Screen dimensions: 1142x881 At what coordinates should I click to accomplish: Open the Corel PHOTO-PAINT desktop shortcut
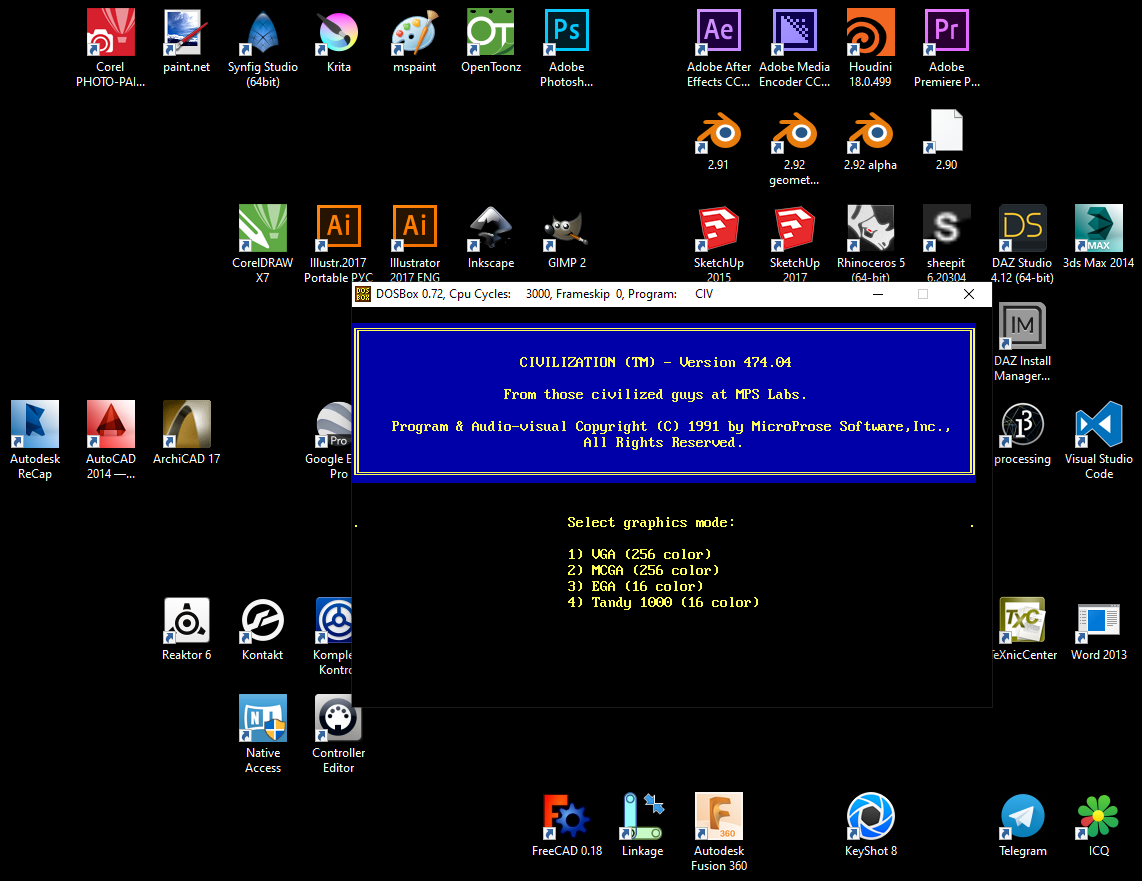tap(111, 33)
